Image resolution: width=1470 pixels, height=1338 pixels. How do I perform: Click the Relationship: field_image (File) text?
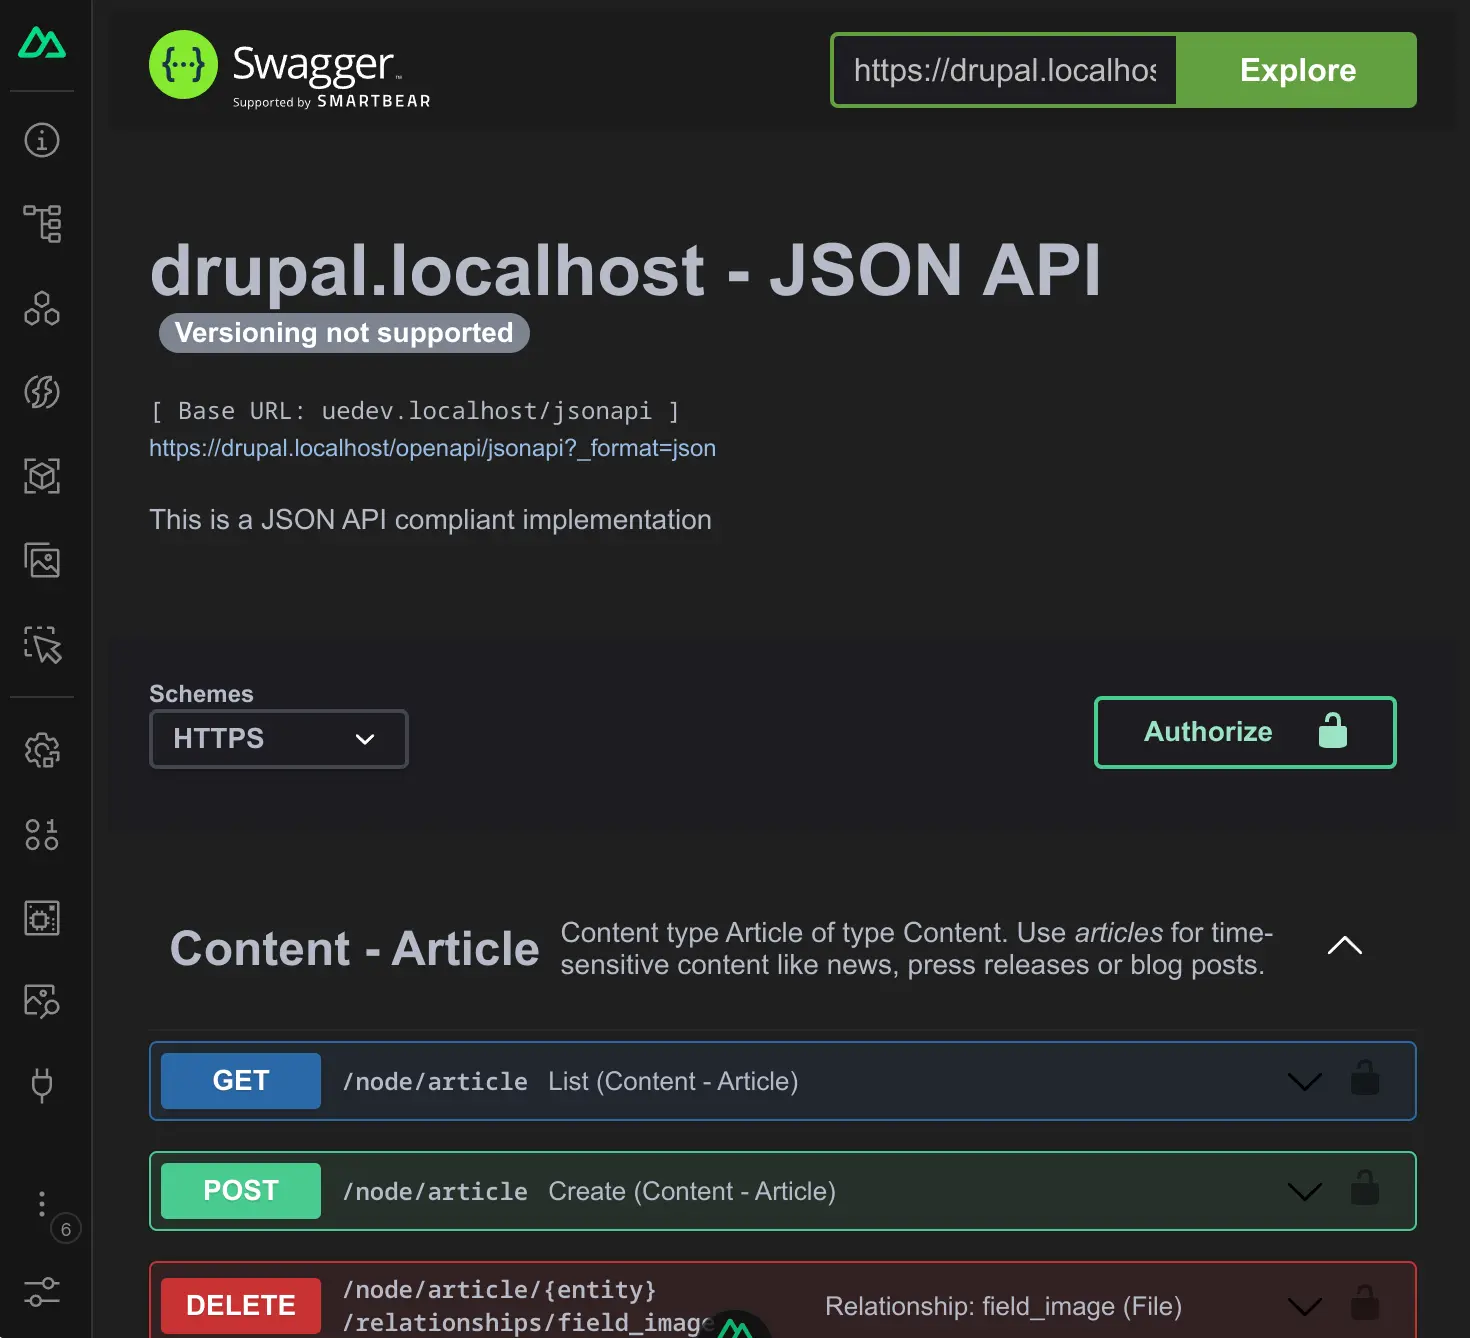pyautogui.click(x=1003, y=1306)
